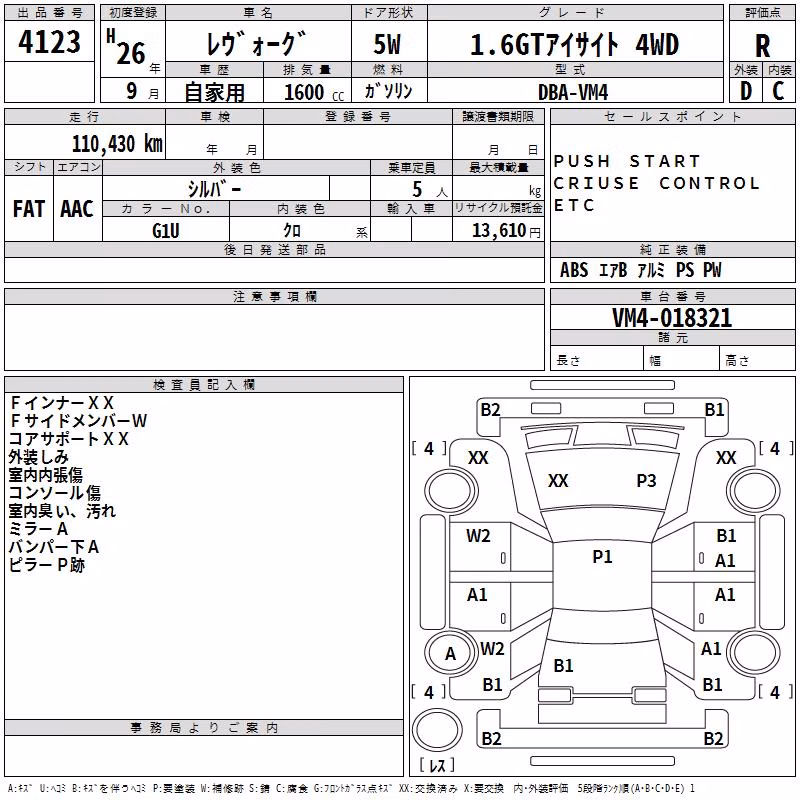Viewport: 800px width, 800px height.
Task: Click the W2 mark on the front door
Action: 478,536
